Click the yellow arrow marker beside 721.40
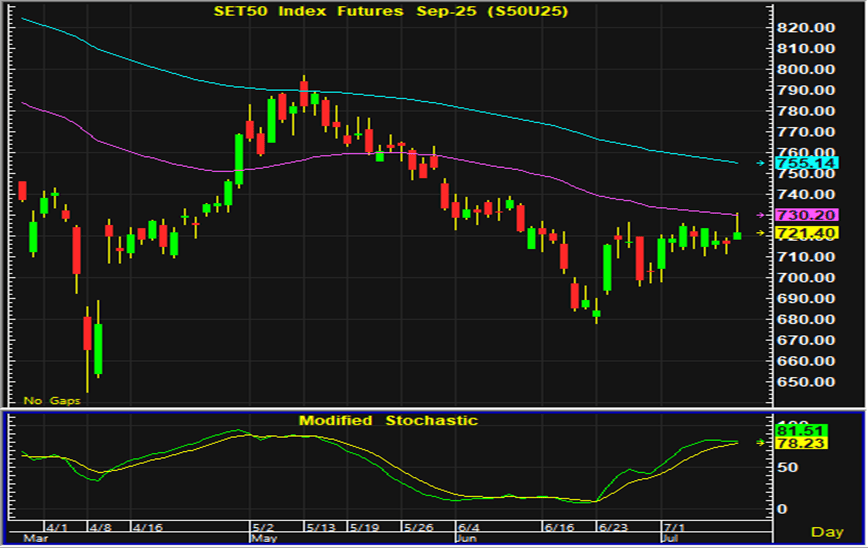The height and width of the screenshot is (548, 868). click(x=759, y=233)
